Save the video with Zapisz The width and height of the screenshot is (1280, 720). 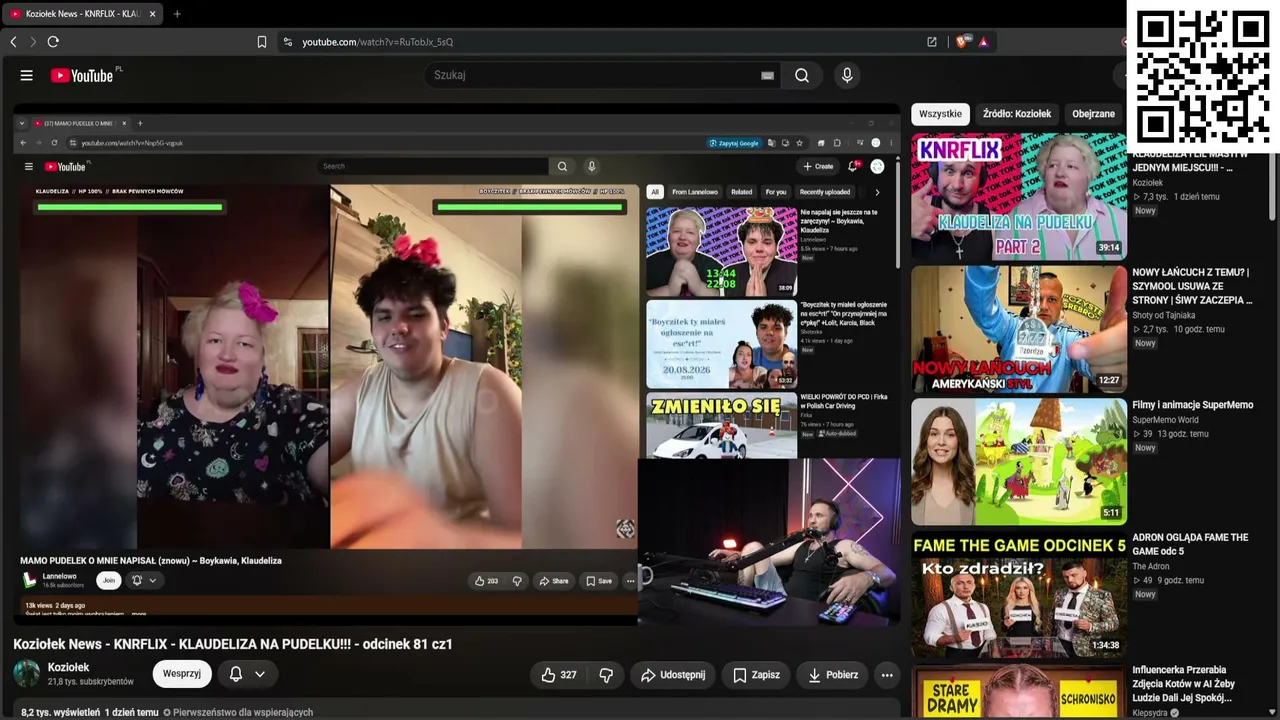coord(756,675)
